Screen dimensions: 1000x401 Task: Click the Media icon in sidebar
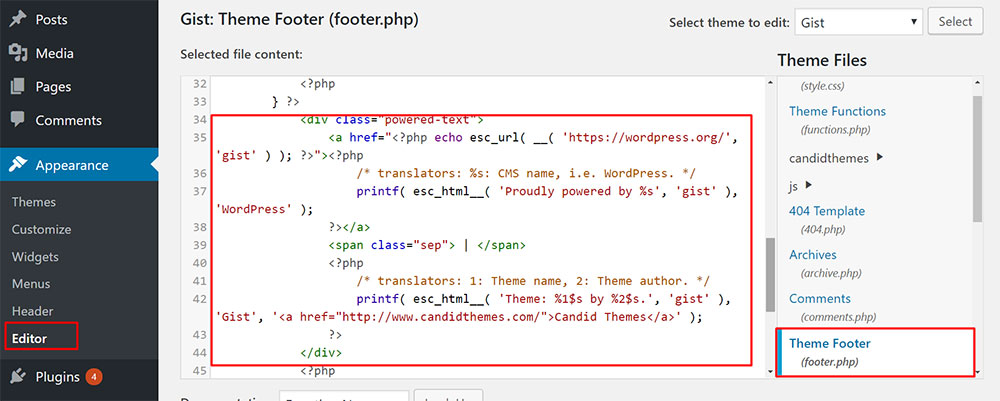tap(17, 53)
